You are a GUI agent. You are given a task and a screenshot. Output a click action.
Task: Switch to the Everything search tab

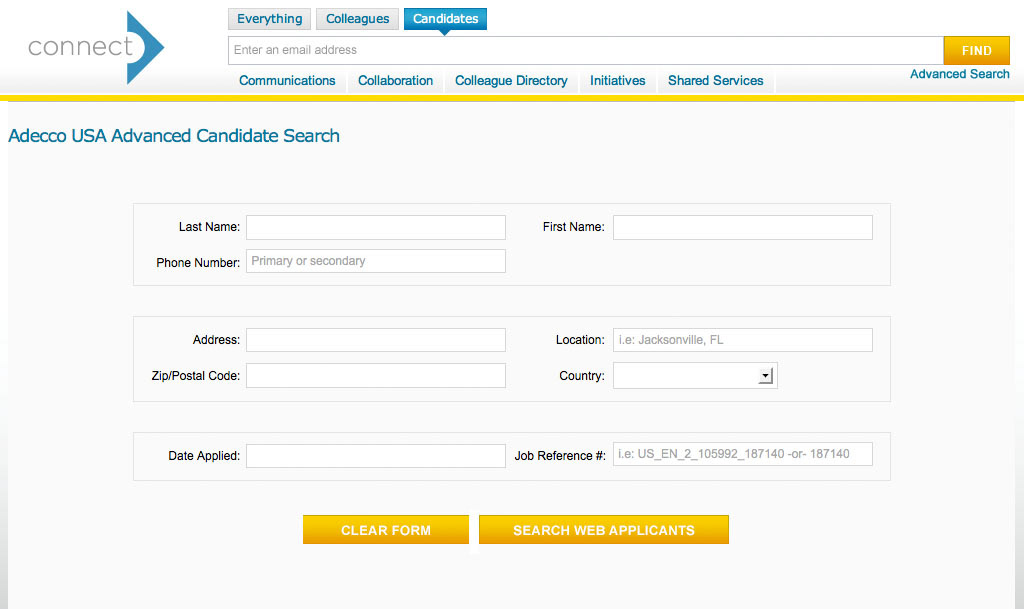(269, 19)
